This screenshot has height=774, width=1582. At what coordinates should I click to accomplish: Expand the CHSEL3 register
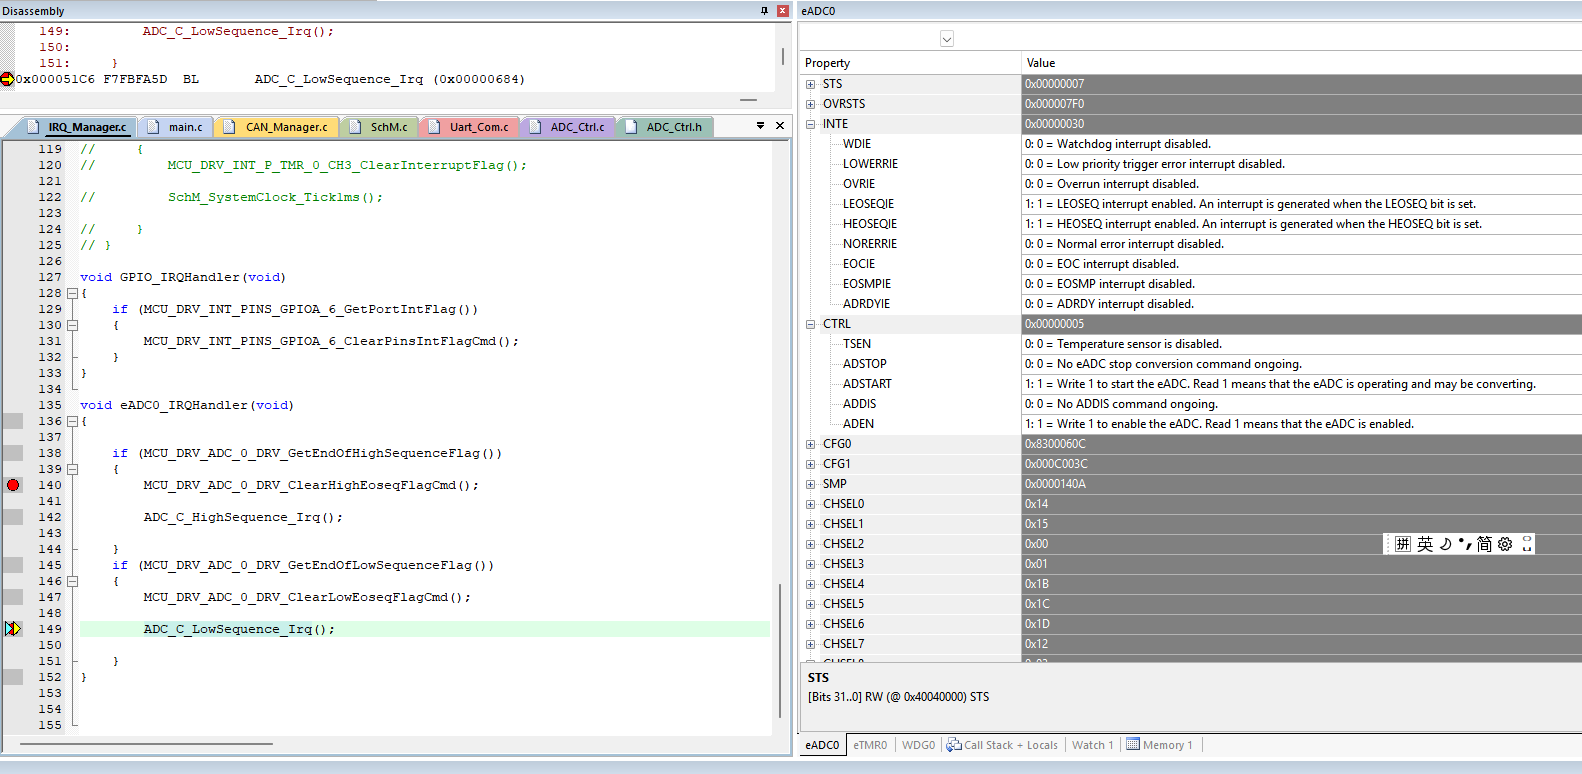point(811,564)
